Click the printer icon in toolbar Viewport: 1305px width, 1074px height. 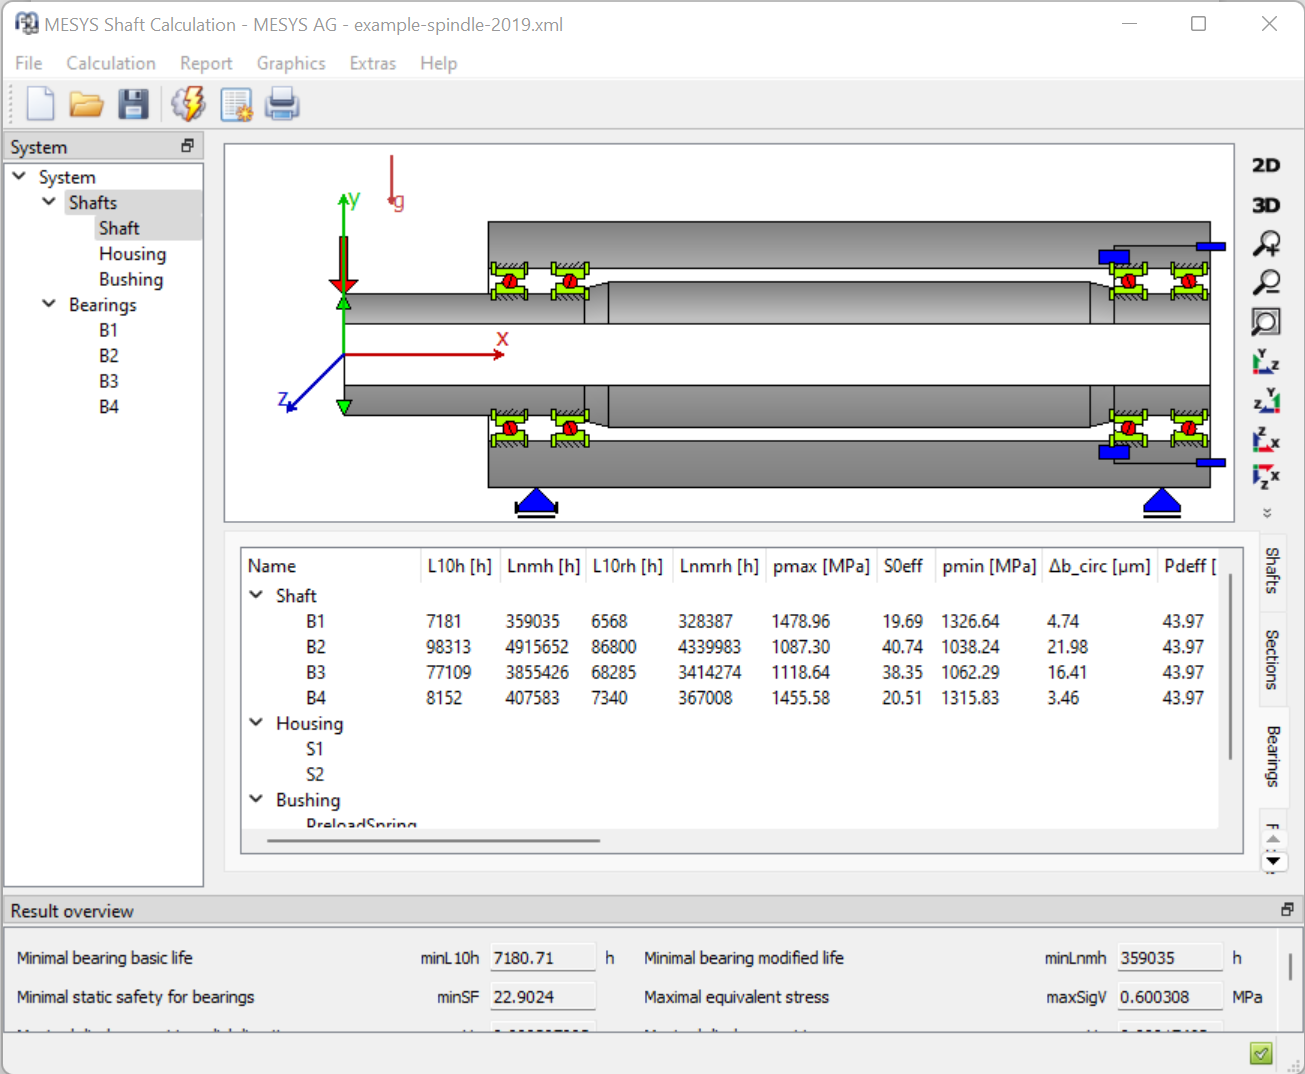click(282, 104)
